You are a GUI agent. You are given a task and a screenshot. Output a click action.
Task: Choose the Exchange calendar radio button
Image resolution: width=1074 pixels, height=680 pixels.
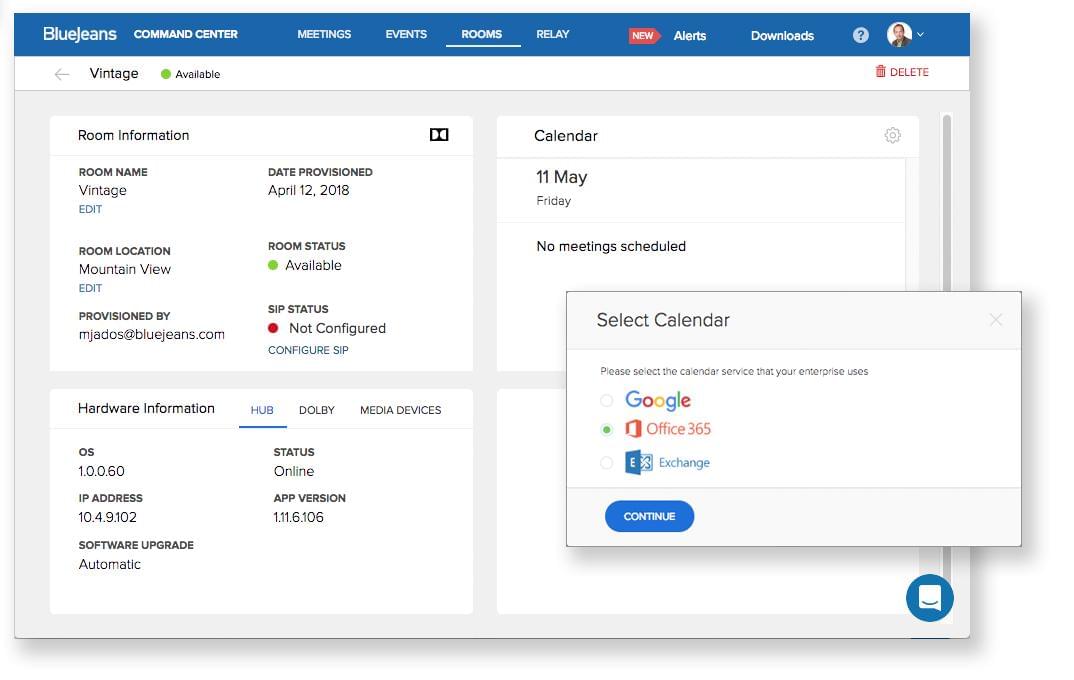[607, 463]
